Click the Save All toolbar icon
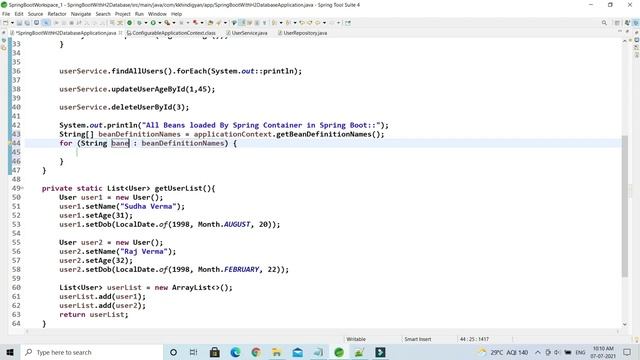 (x=27, y=23)
